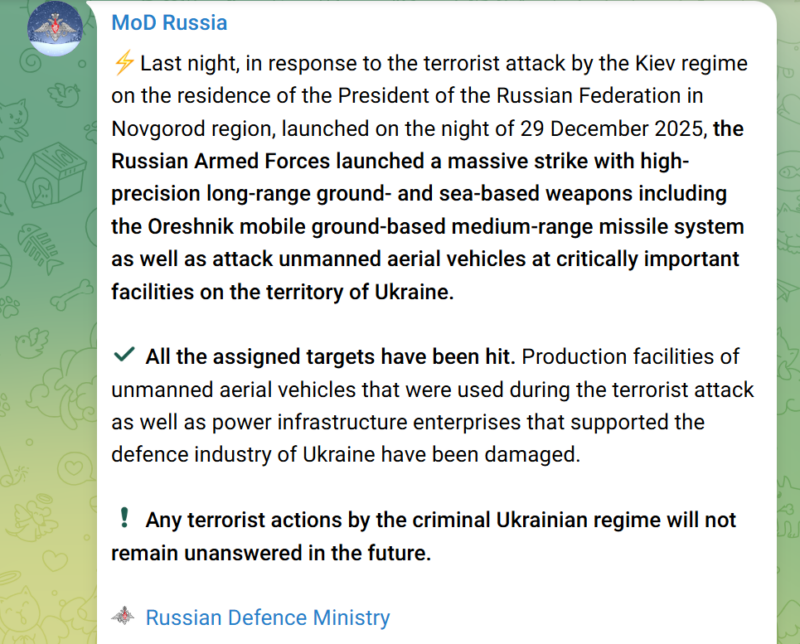Click the green check mark emoji

click(125, 356)
